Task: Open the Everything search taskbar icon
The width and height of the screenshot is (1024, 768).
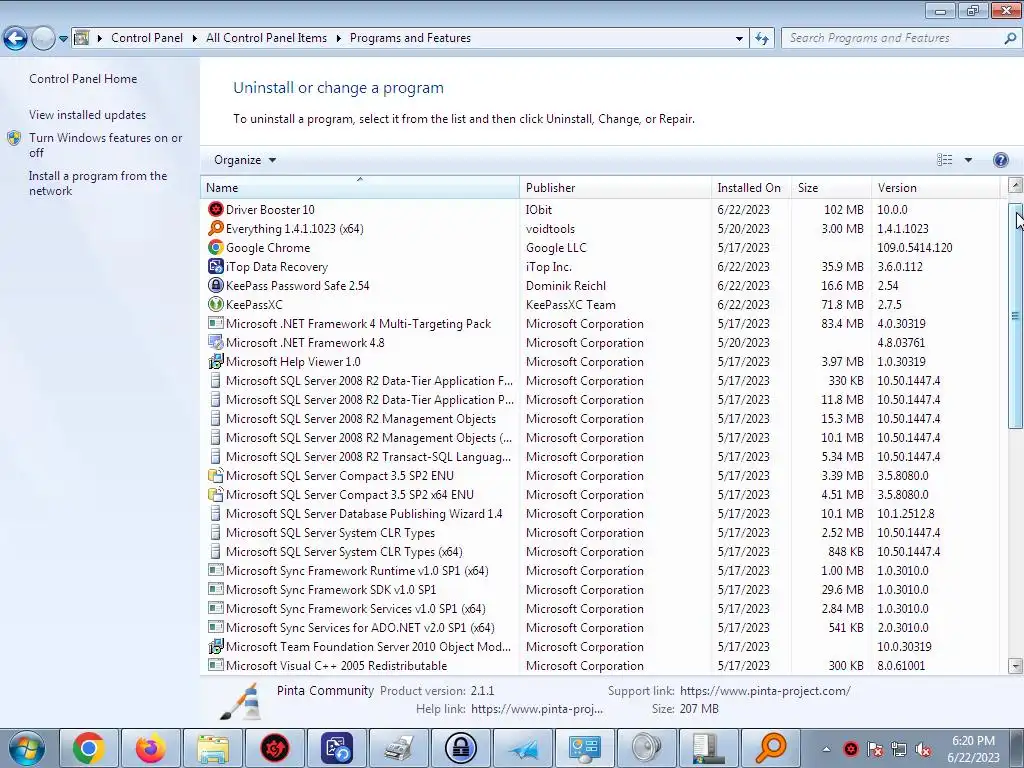Action: pos(771,748)
